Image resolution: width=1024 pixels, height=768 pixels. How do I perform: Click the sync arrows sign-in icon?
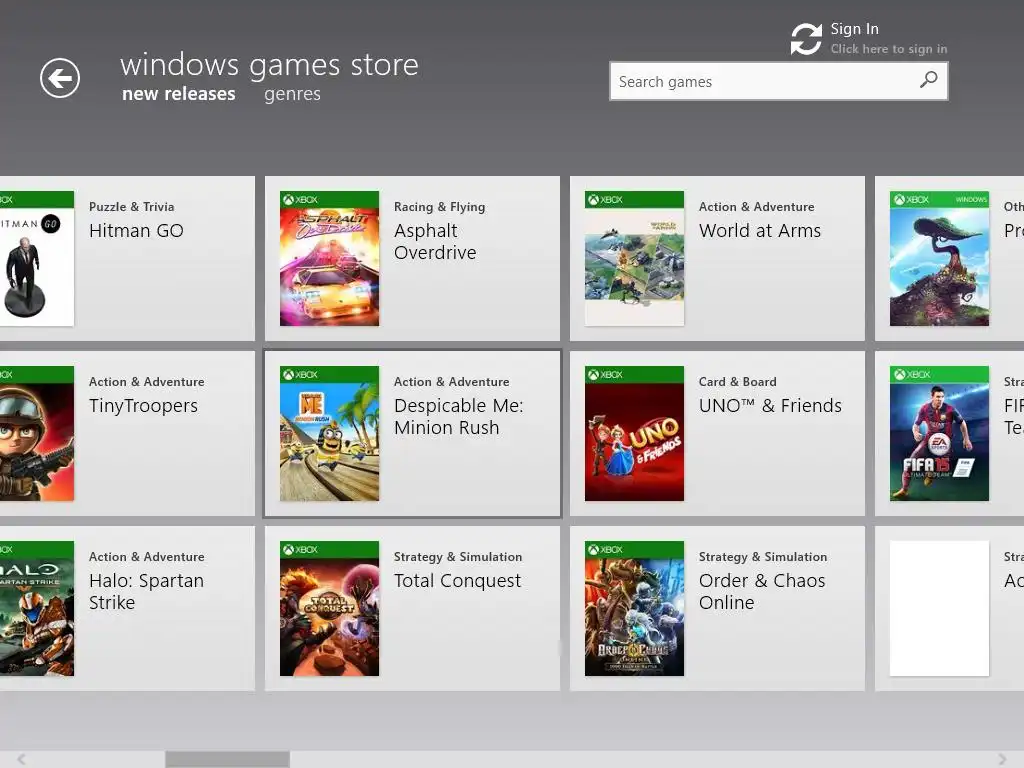[x=806, y=39]
